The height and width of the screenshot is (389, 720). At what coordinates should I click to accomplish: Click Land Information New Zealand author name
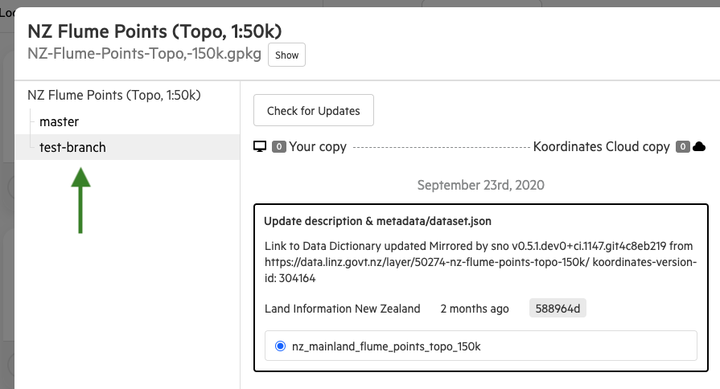click(342, 309)
